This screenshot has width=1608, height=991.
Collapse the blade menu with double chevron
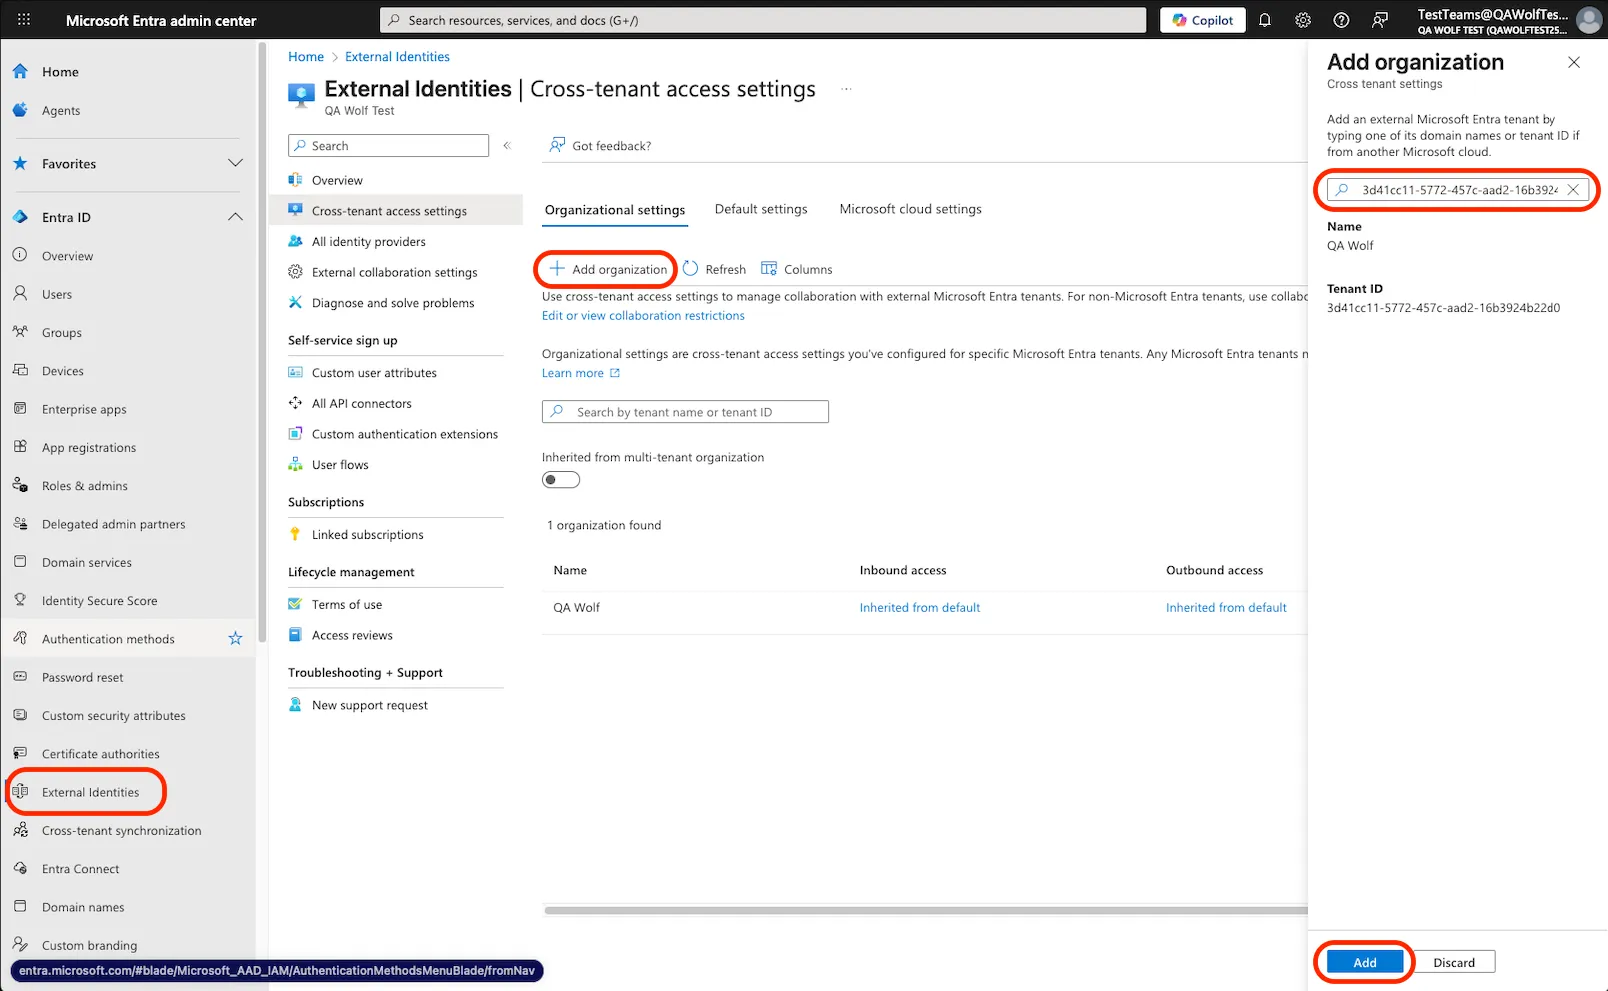(507, 146)
